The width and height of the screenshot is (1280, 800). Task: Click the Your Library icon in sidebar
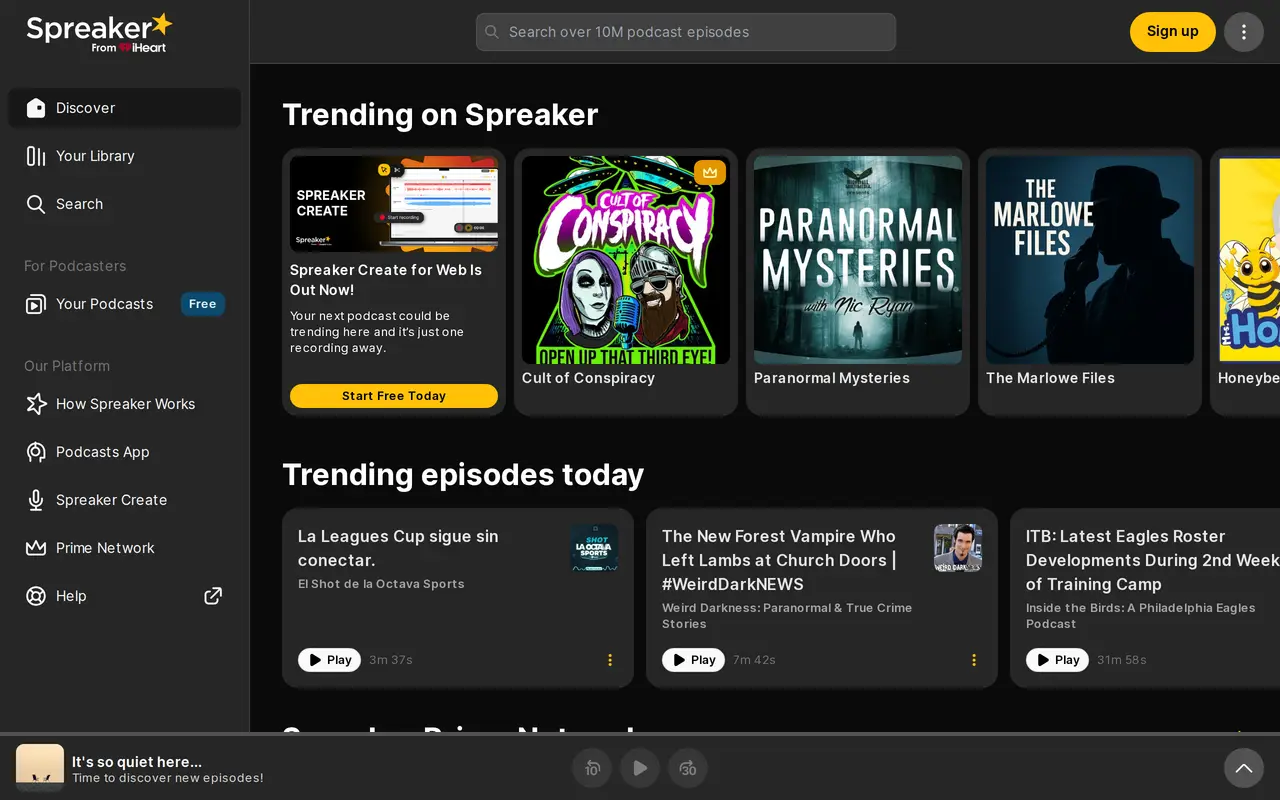(x=36, y=156)
